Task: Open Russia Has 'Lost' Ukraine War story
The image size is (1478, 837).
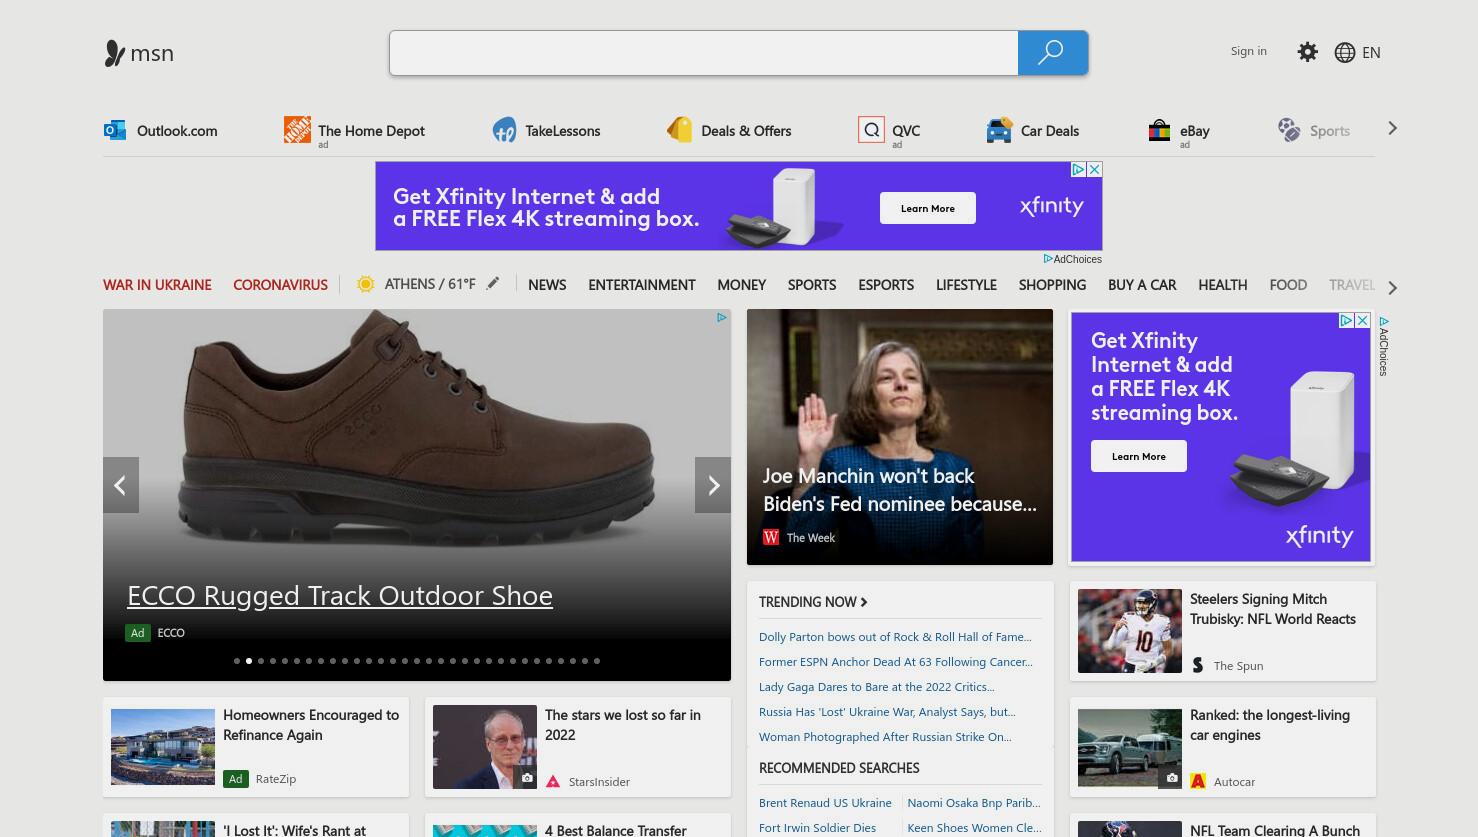Action: tap(887, 712)
